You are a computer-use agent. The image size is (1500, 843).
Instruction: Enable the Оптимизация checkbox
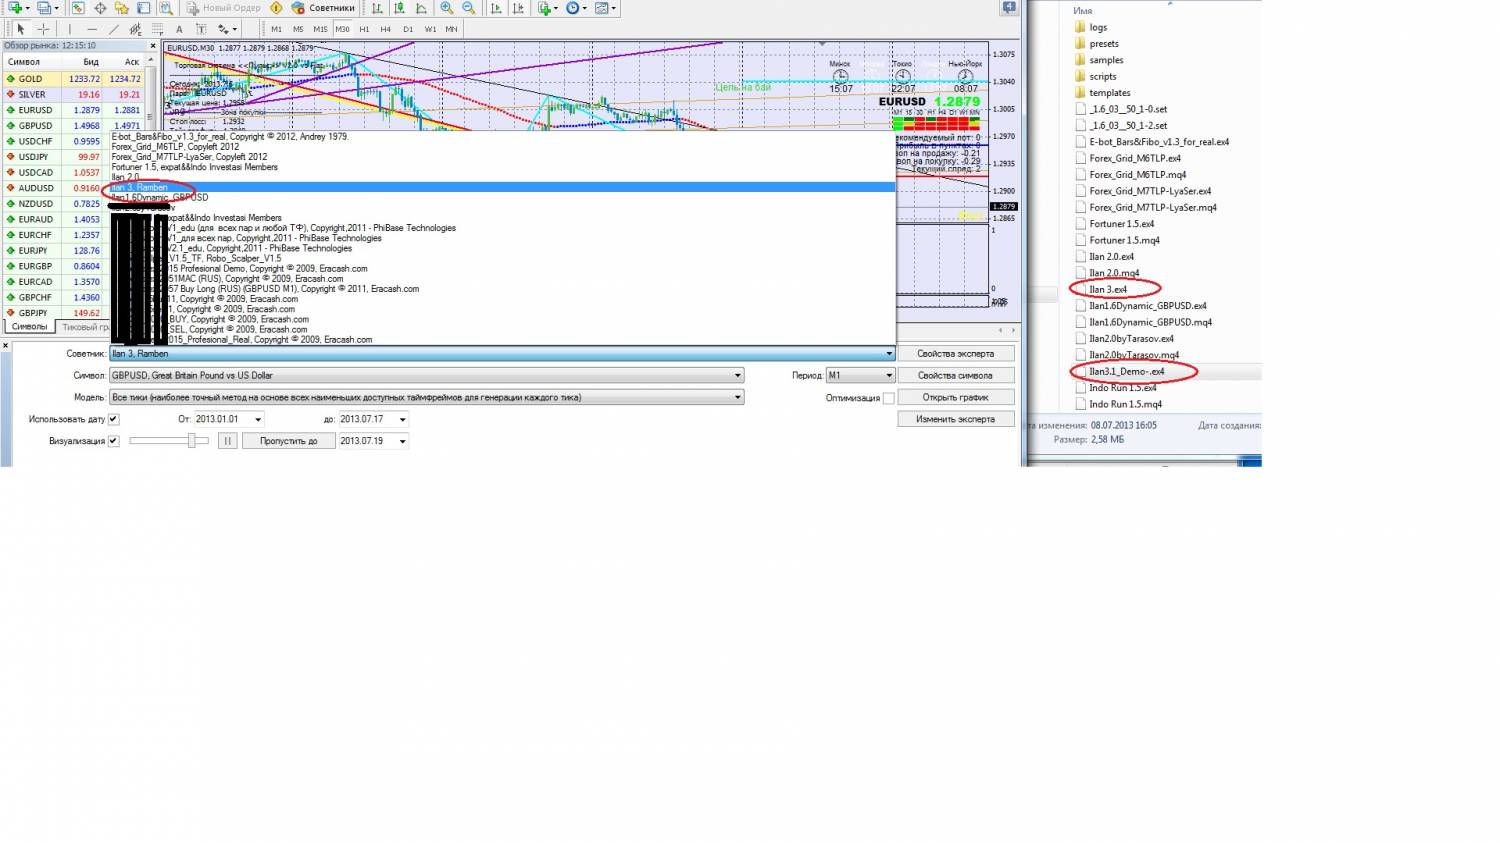tap(888, 398)
